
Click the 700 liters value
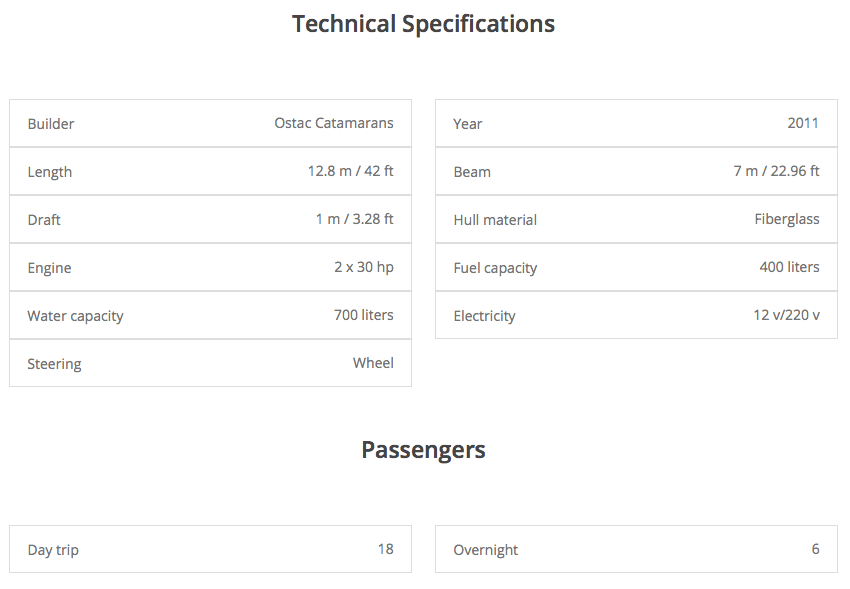click(364, 315)
